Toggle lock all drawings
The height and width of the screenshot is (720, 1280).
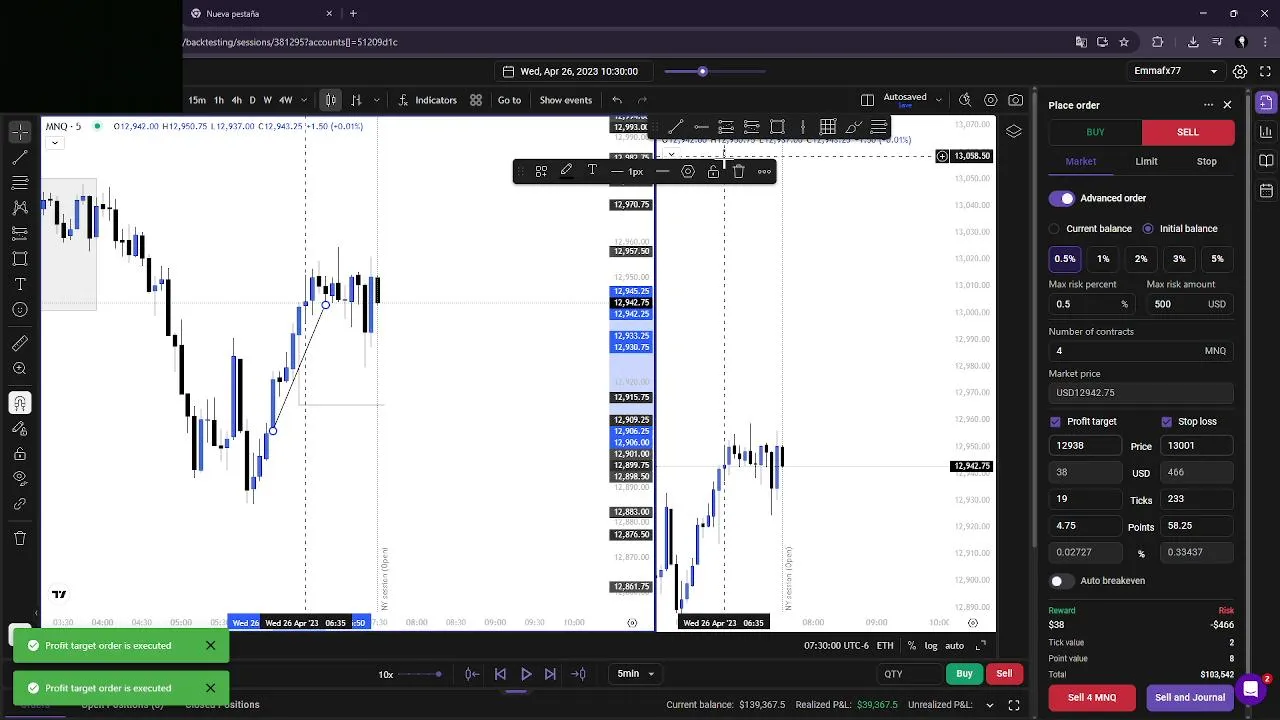point(20,454)
